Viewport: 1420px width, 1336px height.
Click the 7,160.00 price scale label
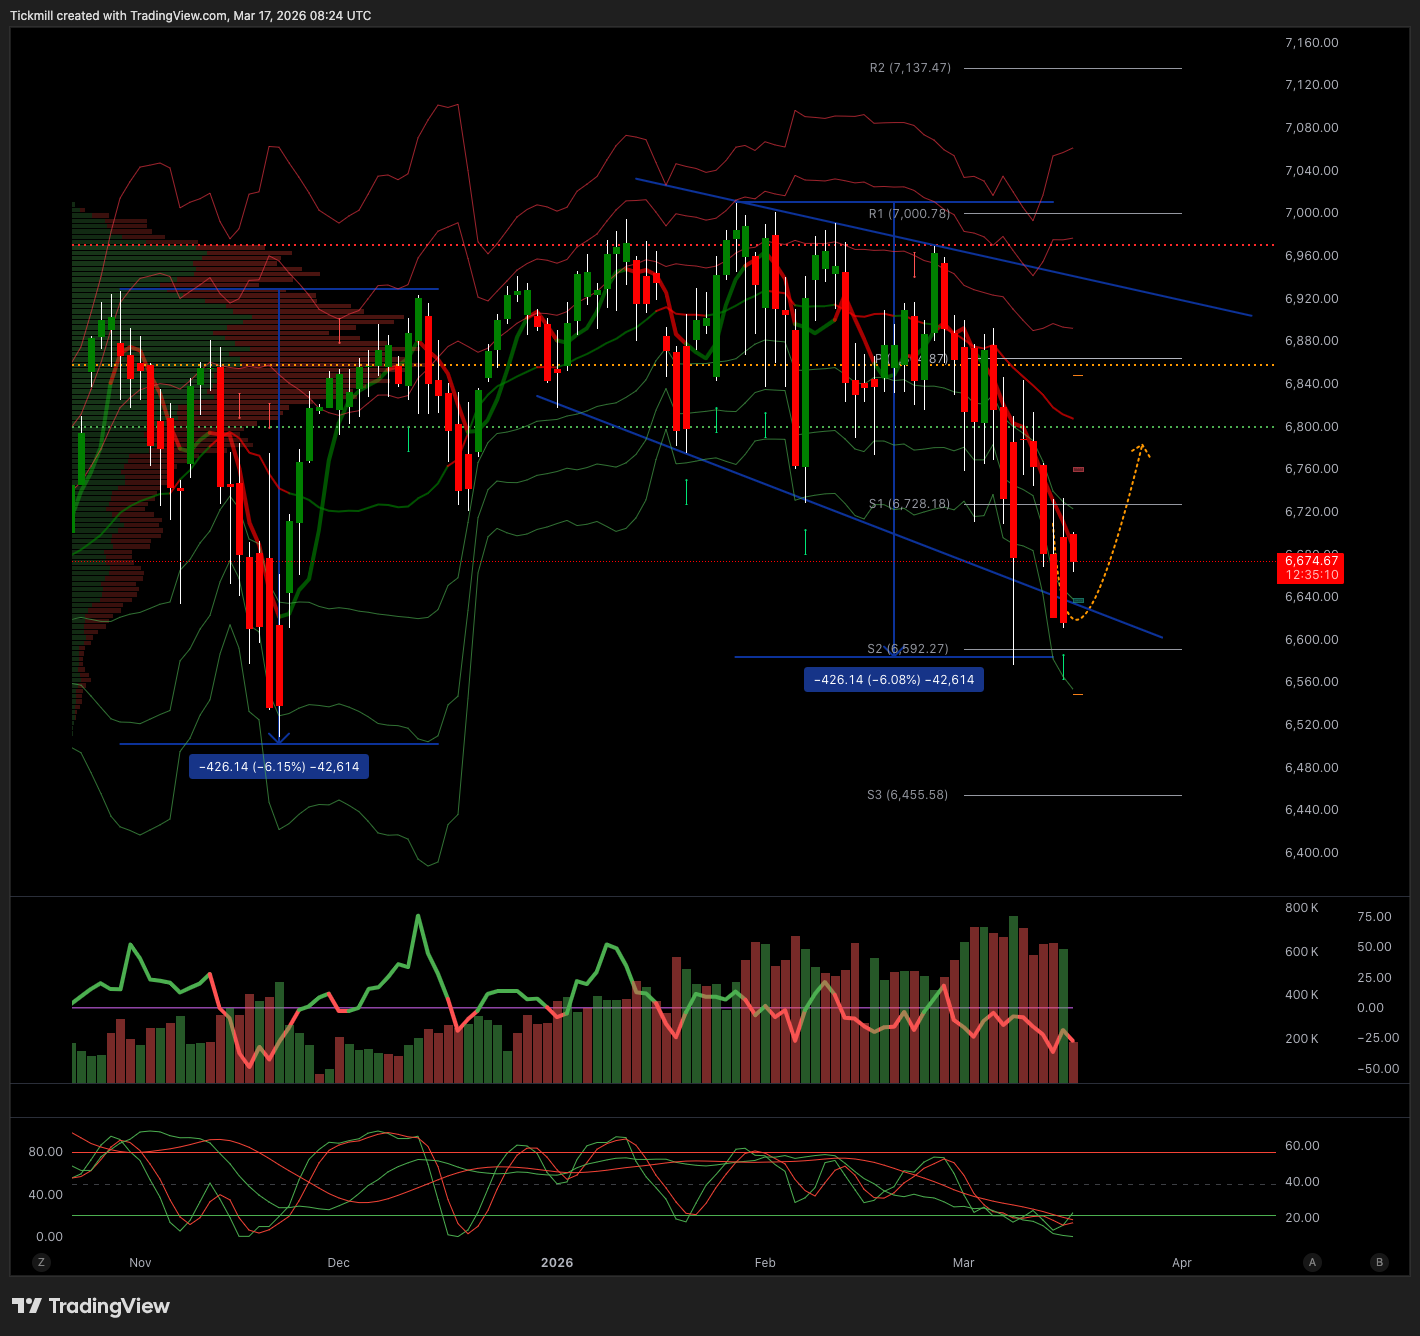1311,43
